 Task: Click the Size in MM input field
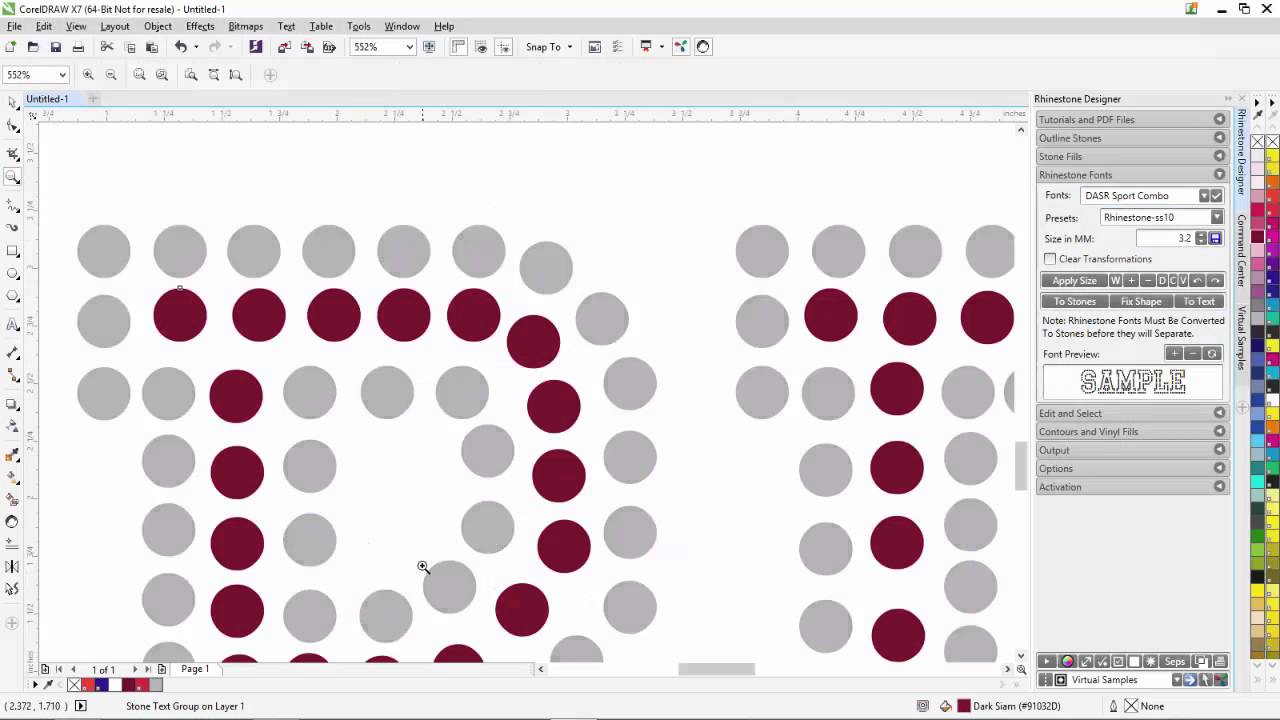point(1165,239)
